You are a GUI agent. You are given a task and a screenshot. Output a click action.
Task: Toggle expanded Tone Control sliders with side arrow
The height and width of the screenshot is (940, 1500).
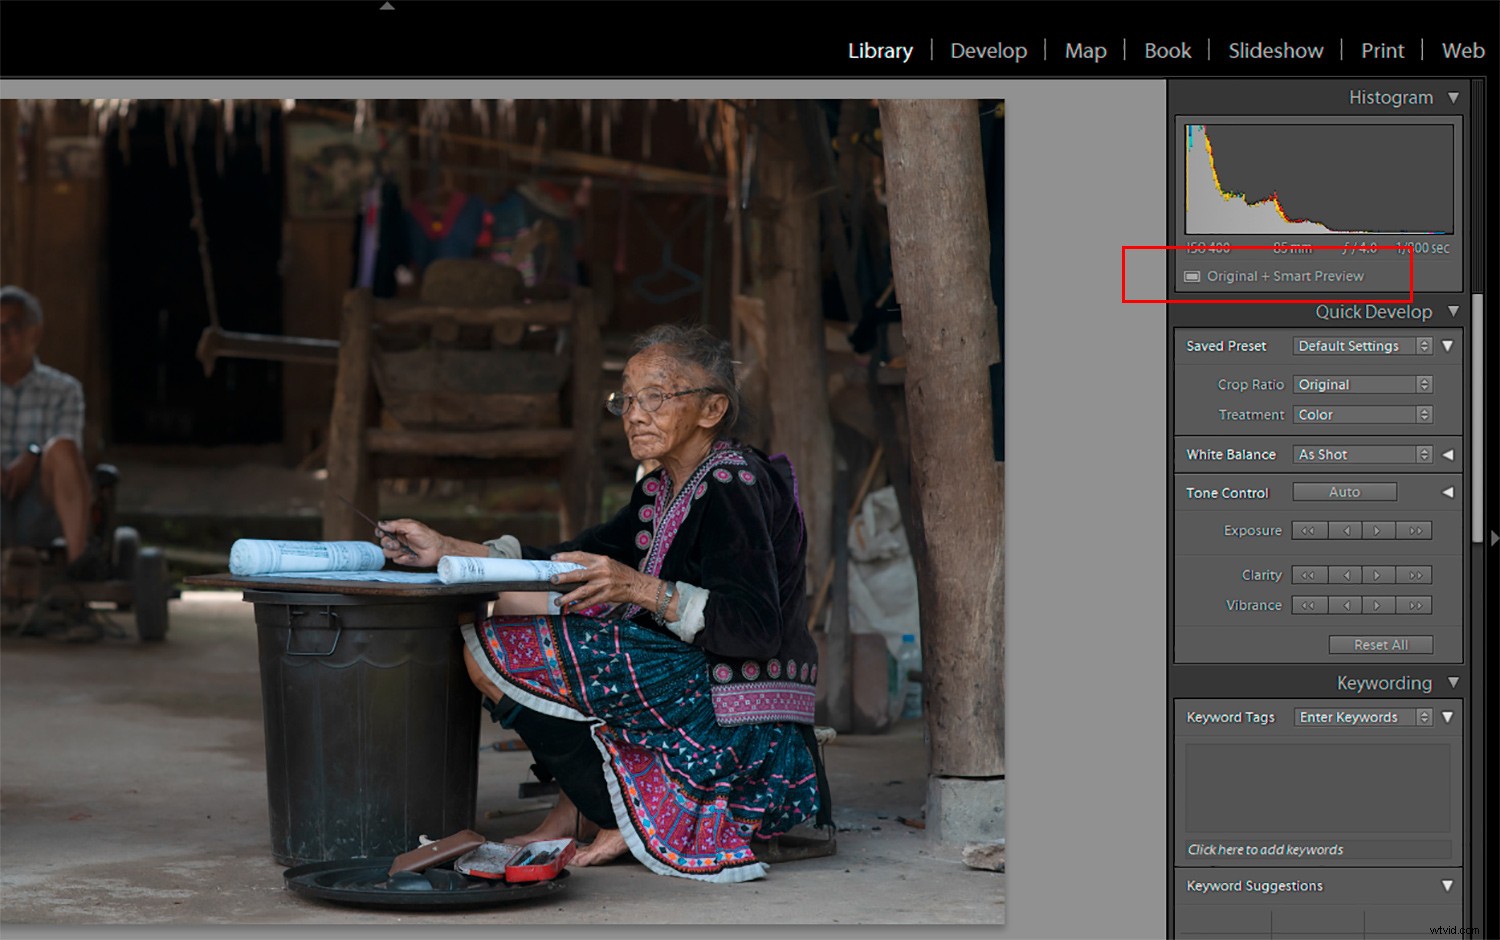(1448, 491)
